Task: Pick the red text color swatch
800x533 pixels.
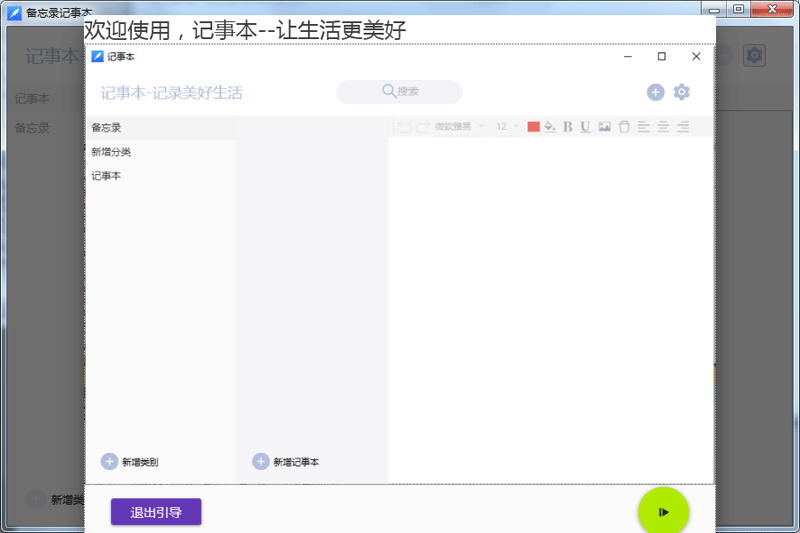Action: point(533,126)
